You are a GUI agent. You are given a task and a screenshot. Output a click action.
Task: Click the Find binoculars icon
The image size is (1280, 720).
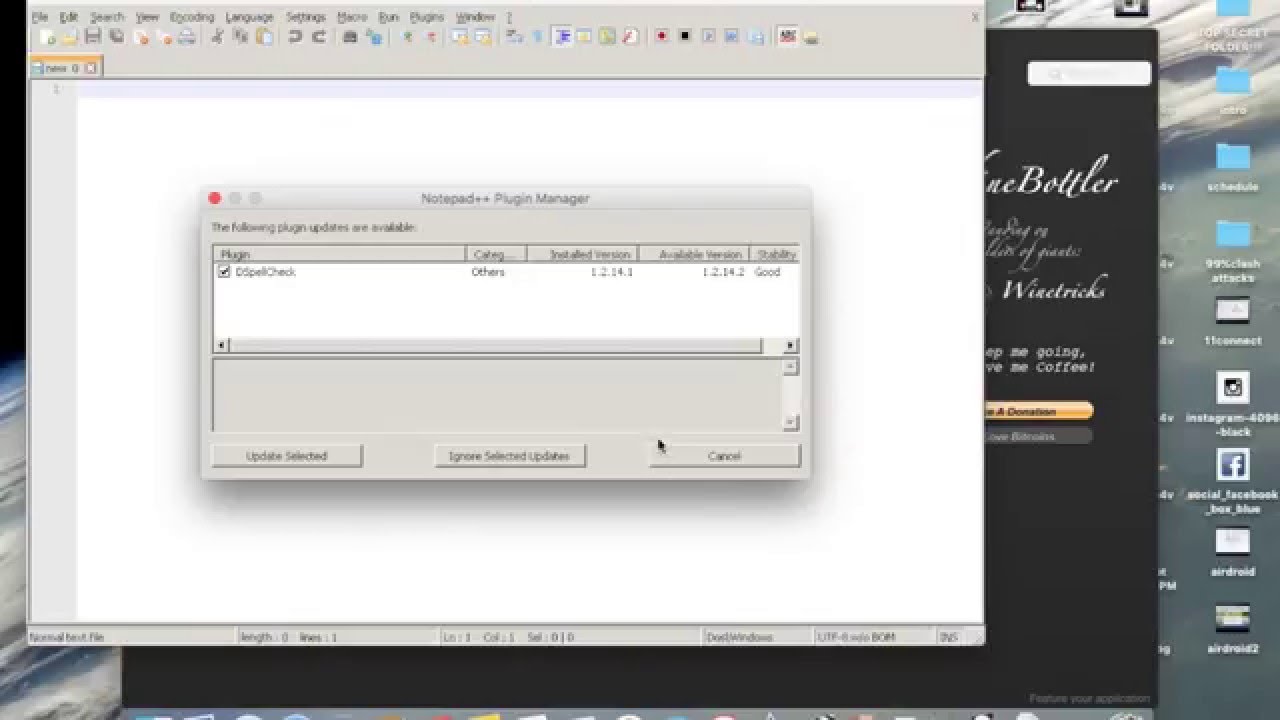(x=350, y=37)
